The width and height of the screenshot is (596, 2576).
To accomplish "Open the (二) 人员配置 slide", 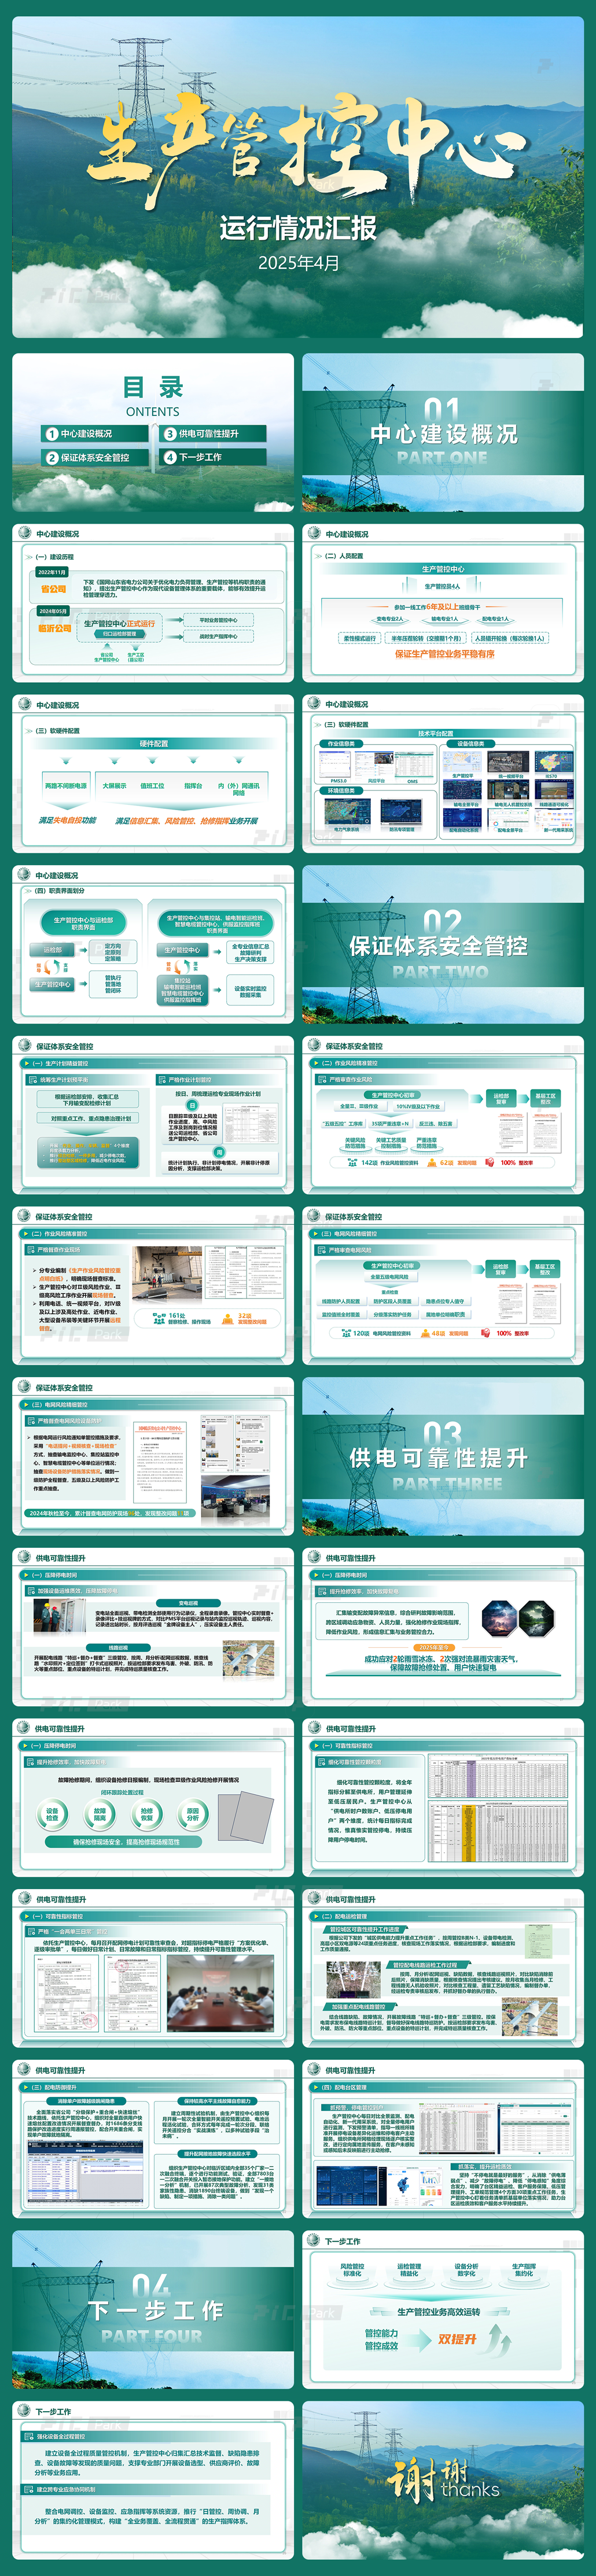I will (x=443, y=603).
